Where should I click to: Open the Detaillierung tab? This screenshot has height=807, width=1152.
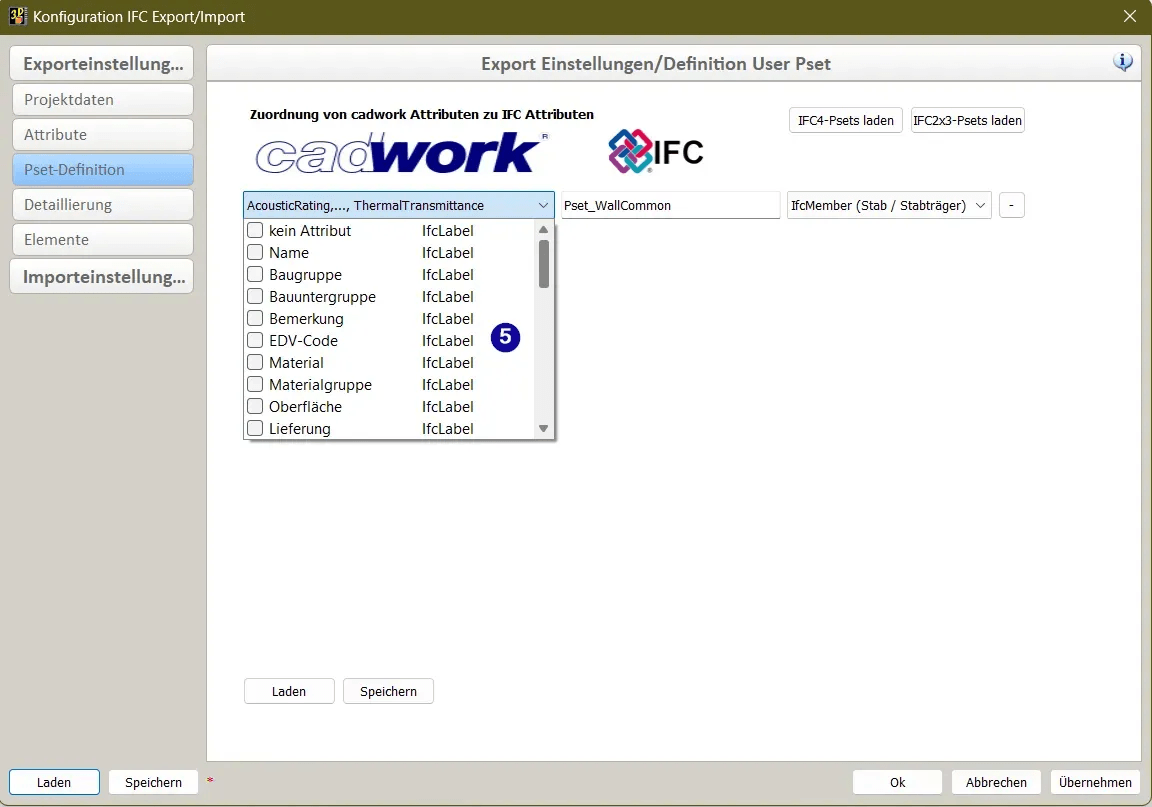click(x=102, y=205)
